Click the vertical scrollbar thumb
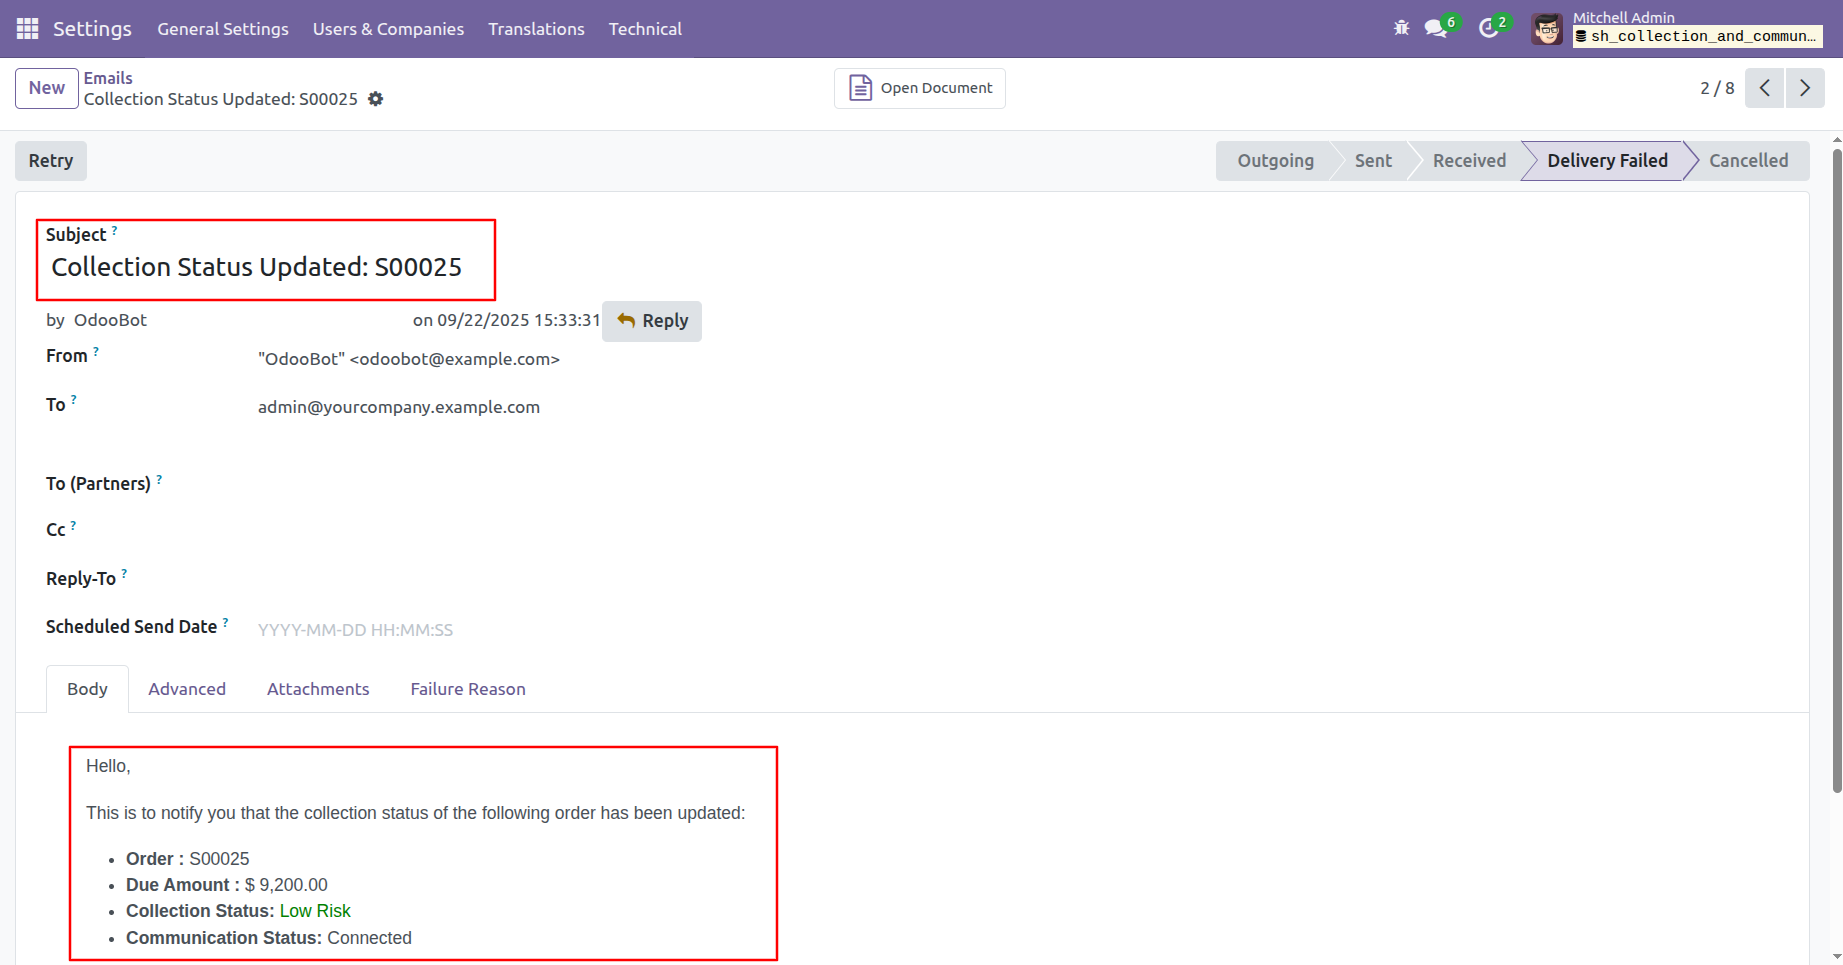The height and width of the screenshot is (965, 1843). (1837, 470)
